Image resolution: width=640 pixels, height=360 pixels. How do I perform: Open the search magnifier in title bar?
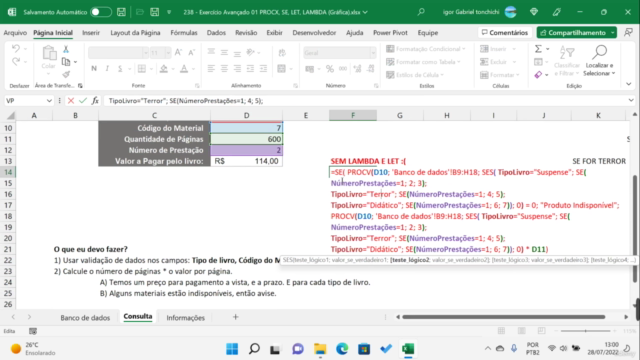click(x=421, y=12)
